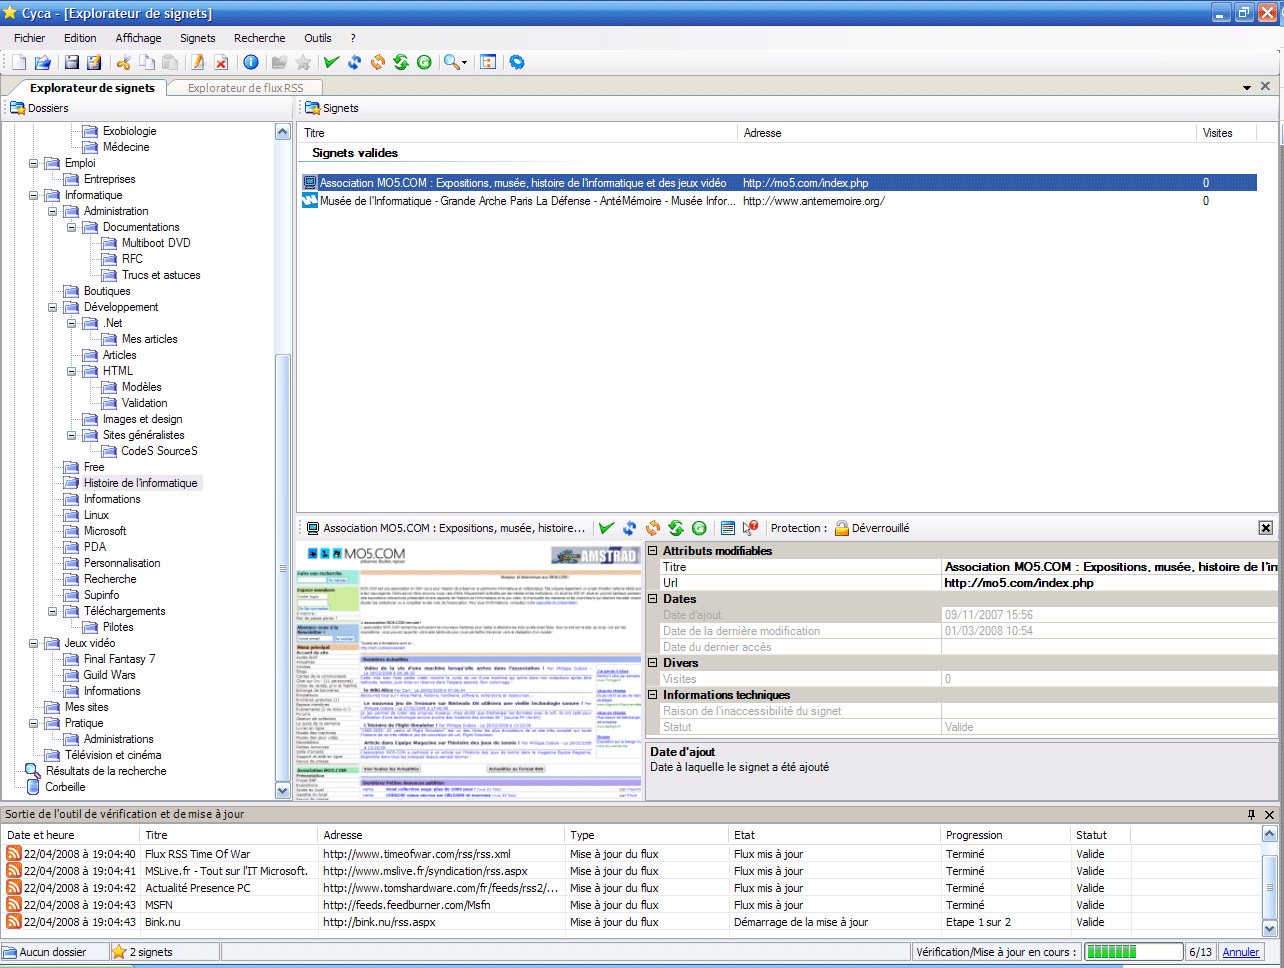Screen dimensions: 1284x968
Task: Click the Annuler link in status bar
Action: 1241,952
